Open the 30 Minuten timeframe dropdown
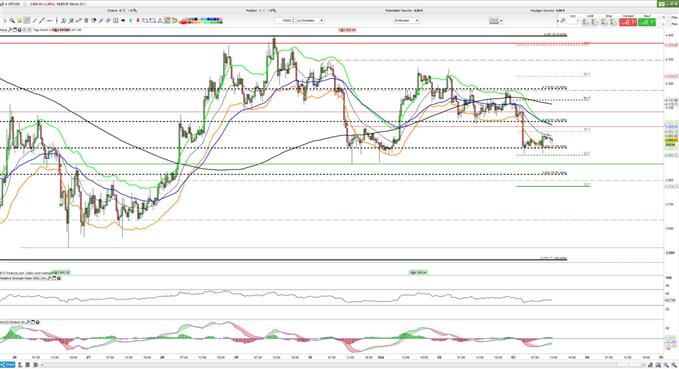 point(406,20)
